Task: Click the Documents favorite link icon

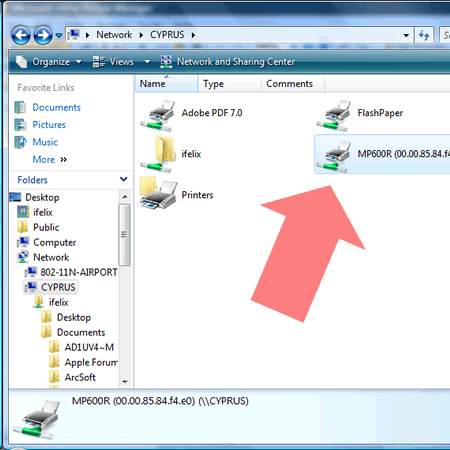Action: pos(20,107)
